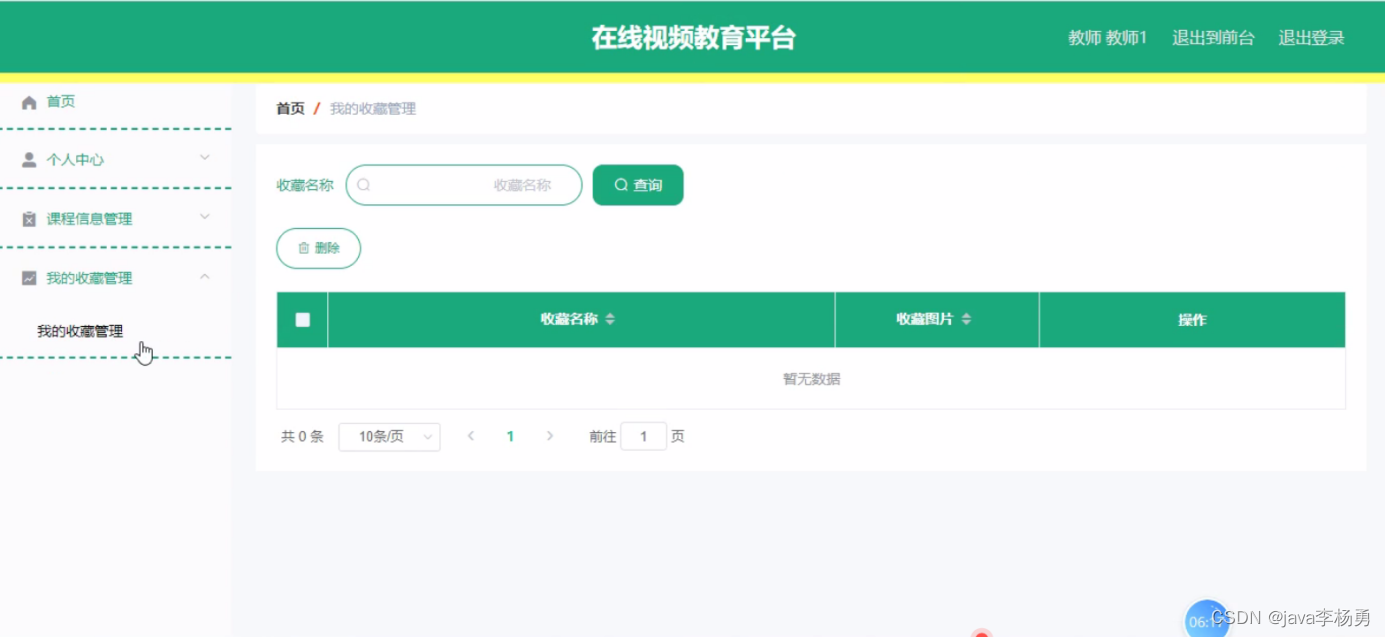Toggle the select-all checkbox in table header
The width and height of the screenshot is (1385, 637).
point(303,320)
